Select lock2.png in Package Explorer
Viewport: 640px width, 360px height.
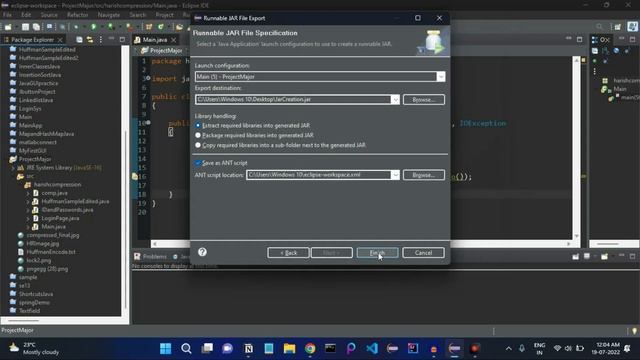coord(39,260)
